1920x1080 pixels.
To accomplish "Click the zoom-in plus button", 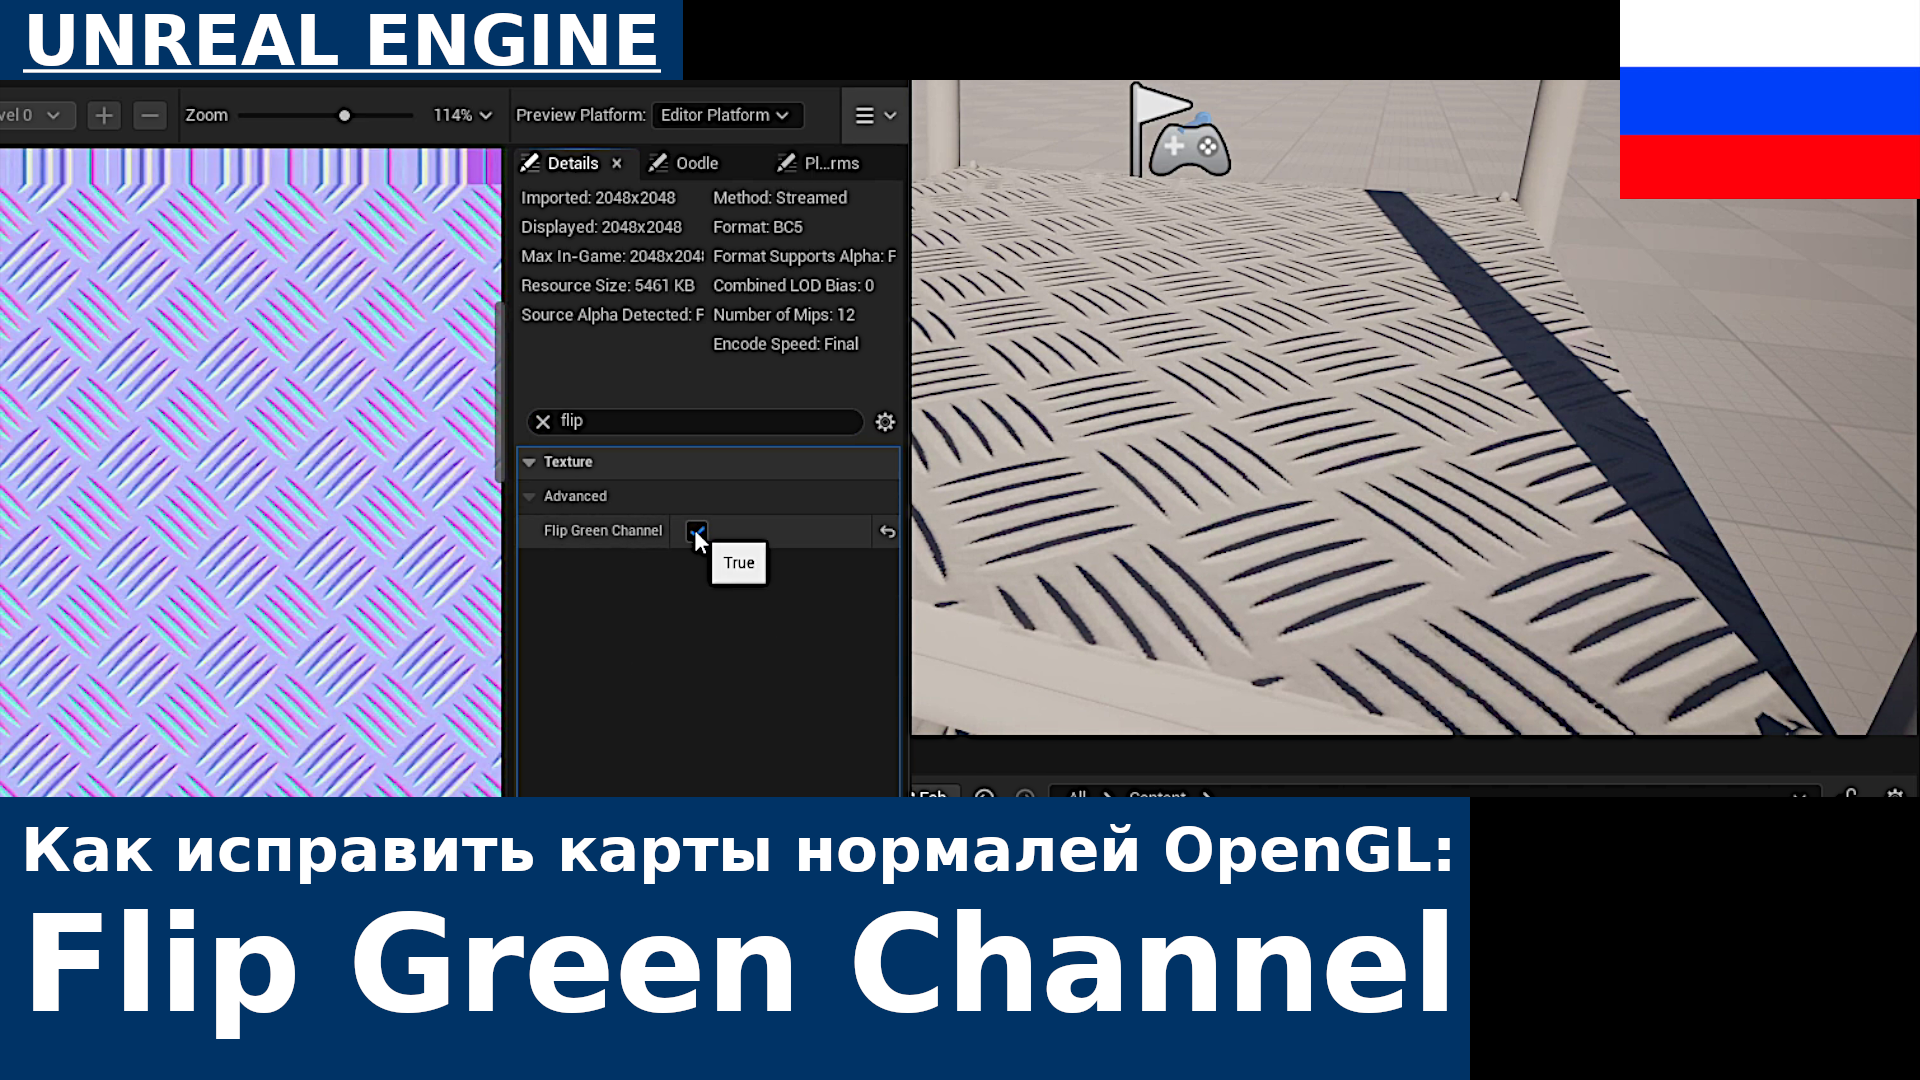I will 104,115.
